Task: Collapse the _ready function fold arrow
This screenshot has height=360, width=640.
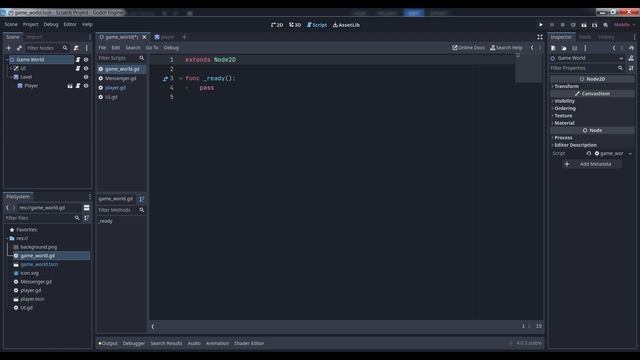Action: pos(181,78)
